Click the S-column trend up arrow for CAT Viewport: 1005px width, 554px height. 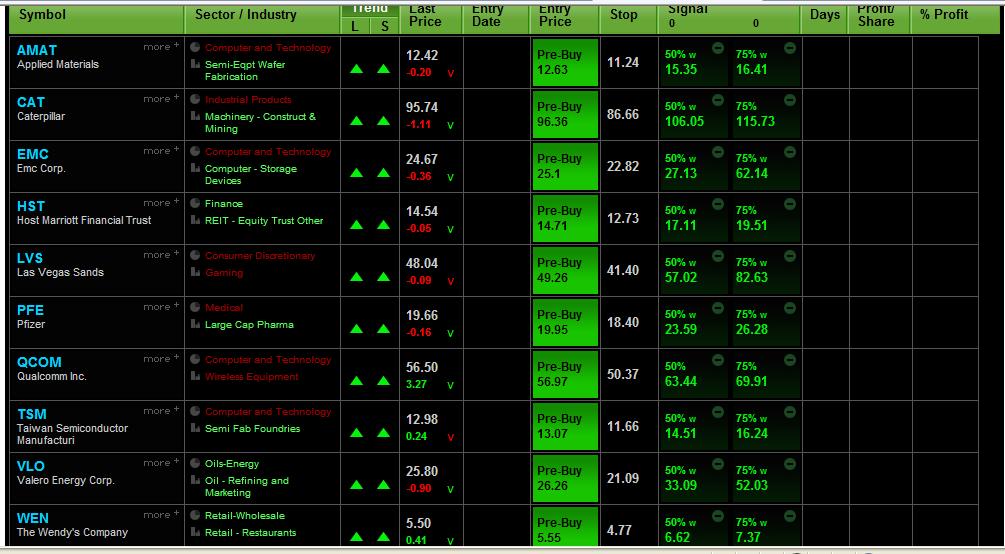click(383, 121)
